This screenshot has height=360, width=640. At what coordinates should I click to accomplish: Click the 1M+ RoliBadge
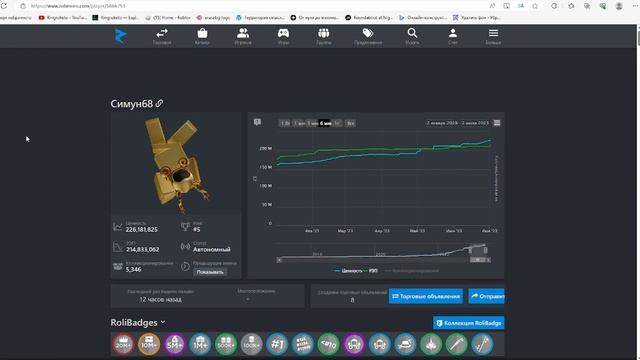coord(200,344)
